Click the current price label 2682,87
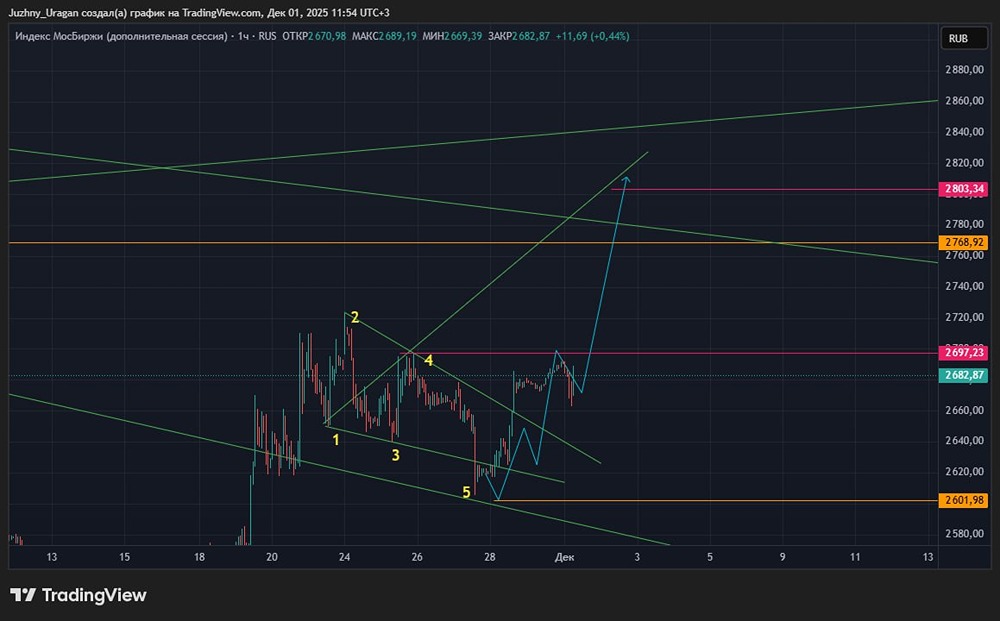Screen dimensions: 1000x621 click(x=961, y=374)
